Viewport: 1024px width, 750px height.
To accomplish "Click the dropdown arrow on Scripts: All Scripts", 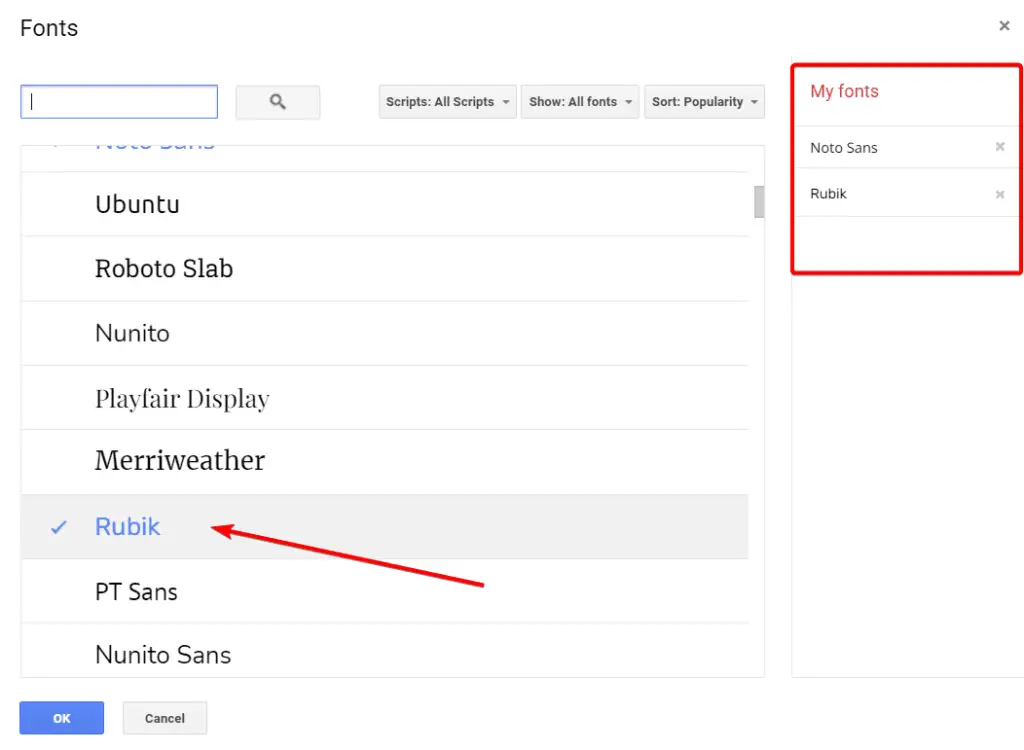I will (508, 101).
